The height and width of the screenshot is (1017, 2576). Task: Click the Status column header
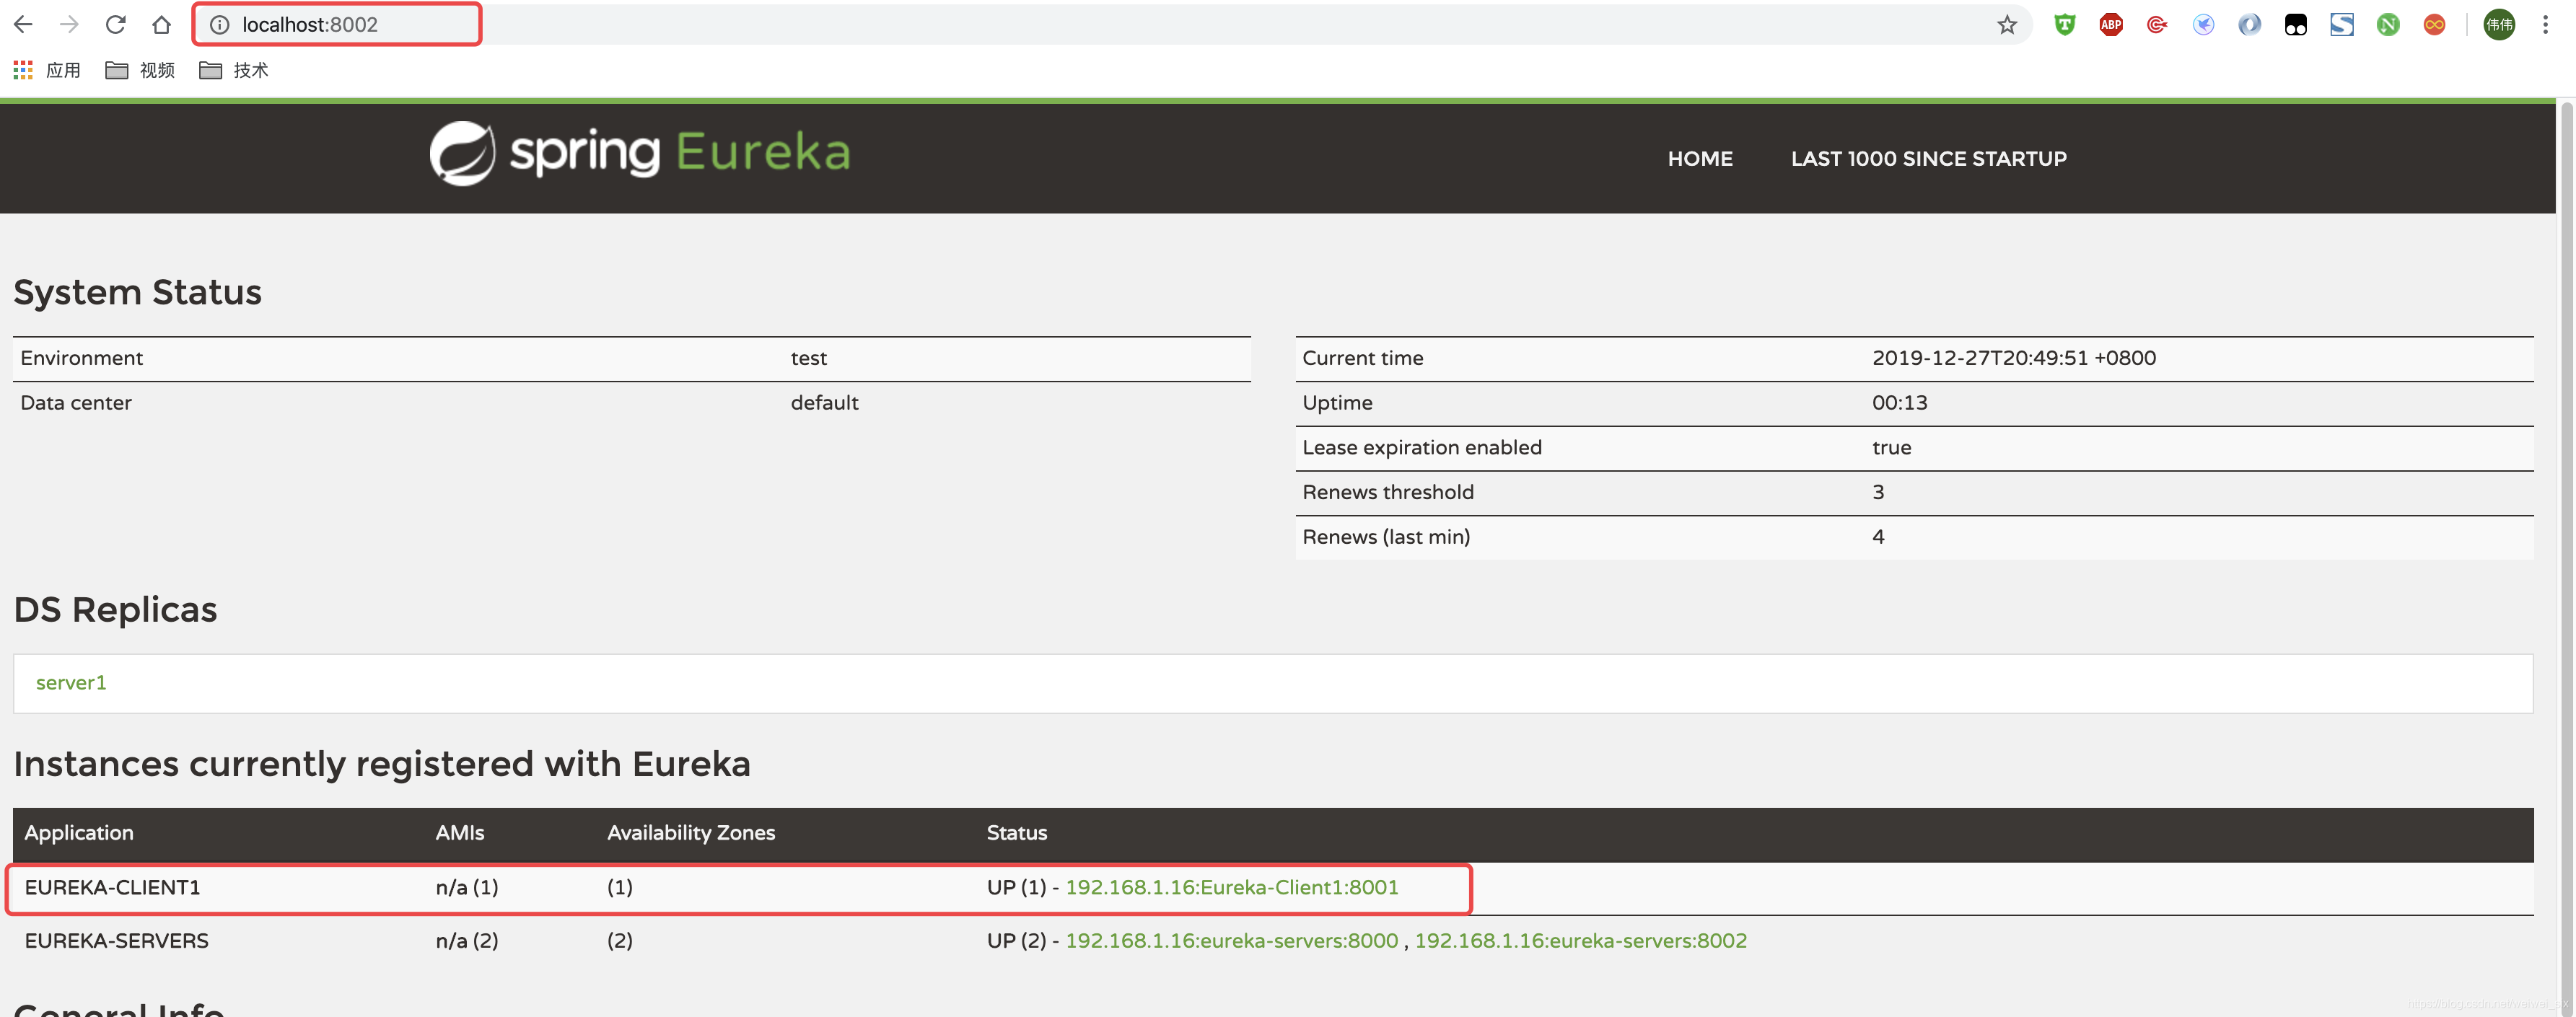click(x=1016, y=832)
